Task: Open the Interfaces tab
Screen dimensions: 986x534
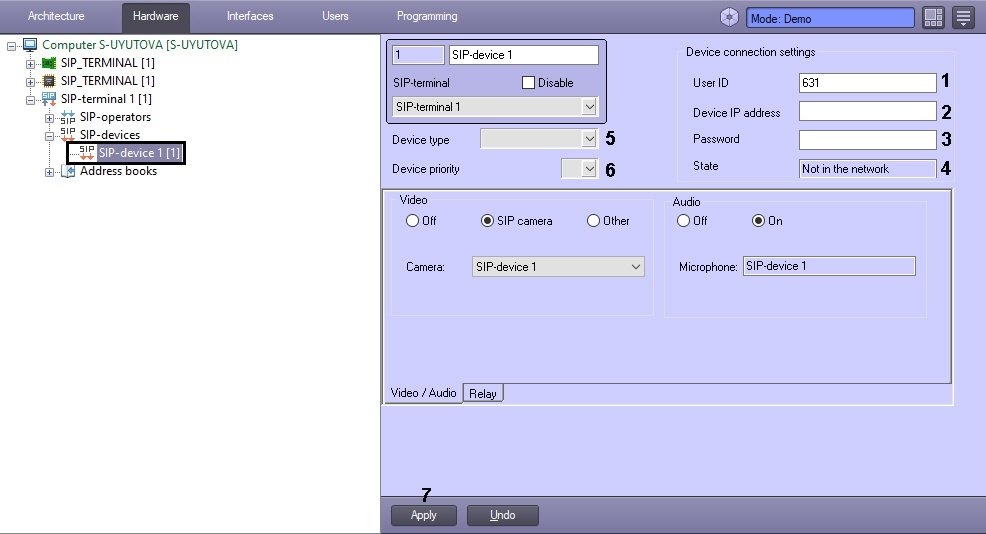Action: coord(250,16)
